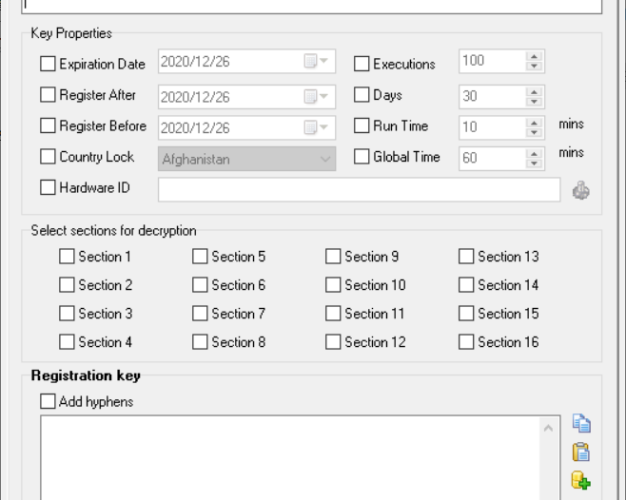Open the Register After date picker
626x500 pixels.
[317, 96]
